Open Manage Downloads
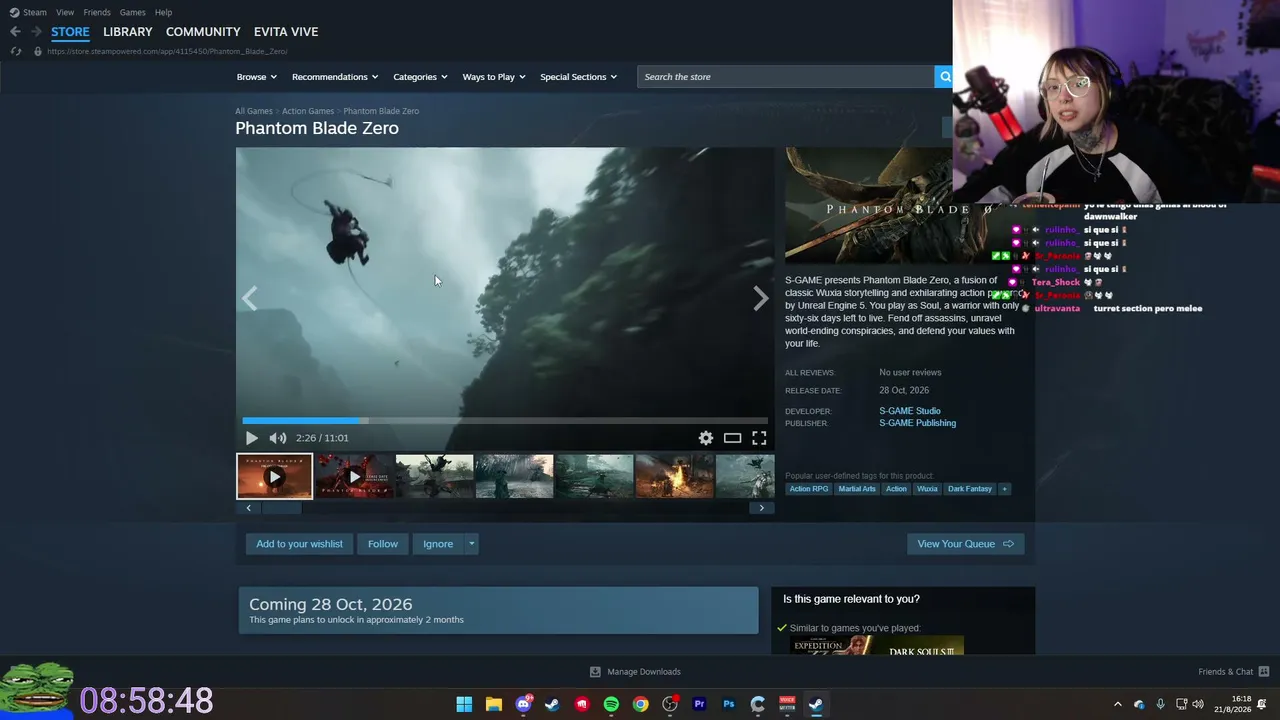The image size is (1280, 720). pos(635,672)
